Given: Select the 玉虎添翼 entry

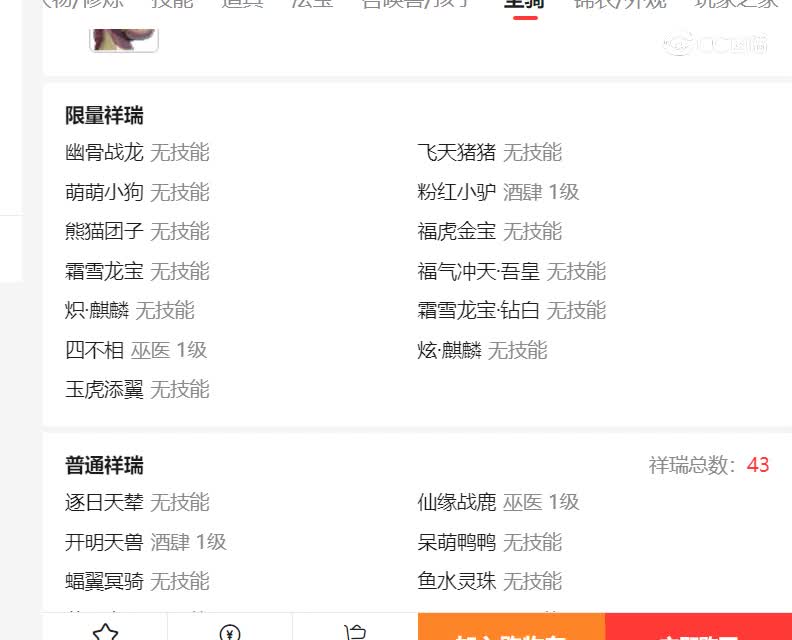Looking at the screenshot, I should tap(104, 389).
